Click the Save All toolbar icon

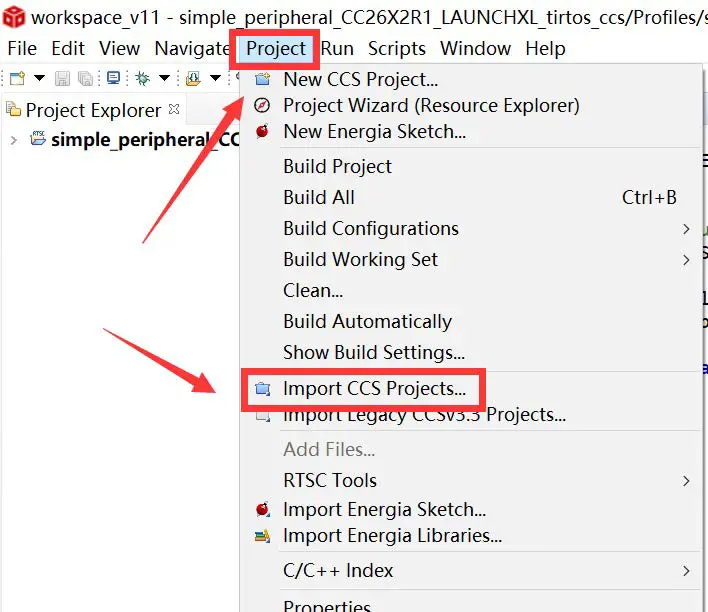click(85, 78)
